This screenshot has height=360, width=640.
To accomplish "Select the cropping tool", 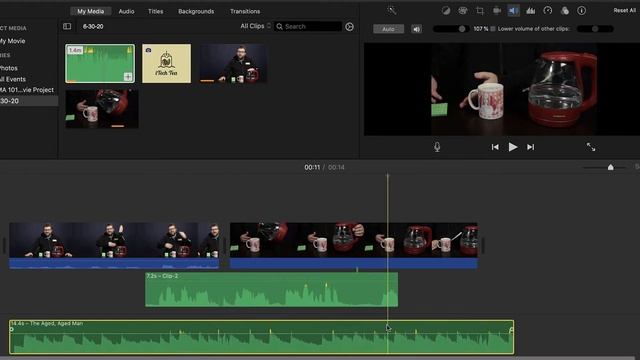I will (480, 11).
